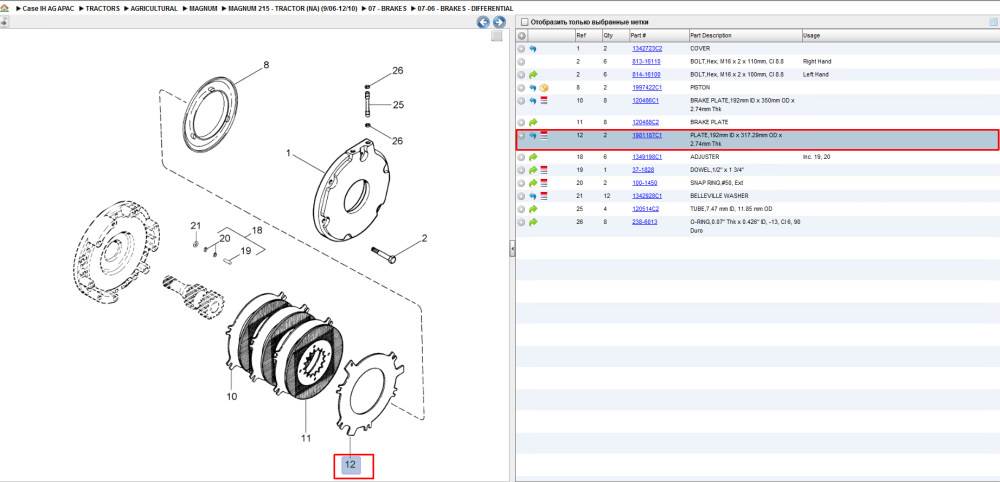Open the red list icon on part 120486C1

544,101
